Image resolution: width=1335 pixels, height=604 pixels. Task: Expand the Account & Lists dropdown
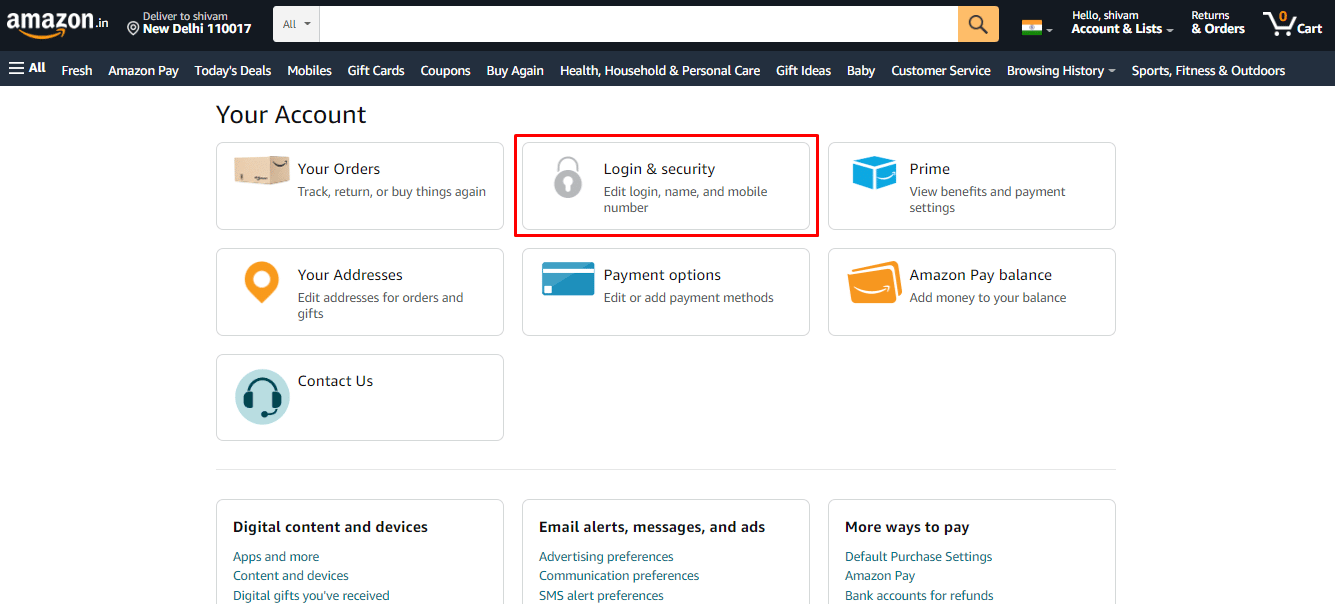[1122, 23]
